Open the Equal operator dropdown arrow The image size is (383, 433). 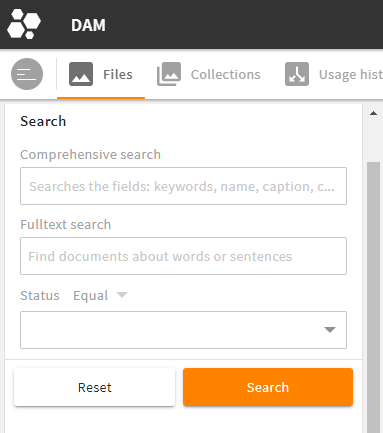click(122, 295)
